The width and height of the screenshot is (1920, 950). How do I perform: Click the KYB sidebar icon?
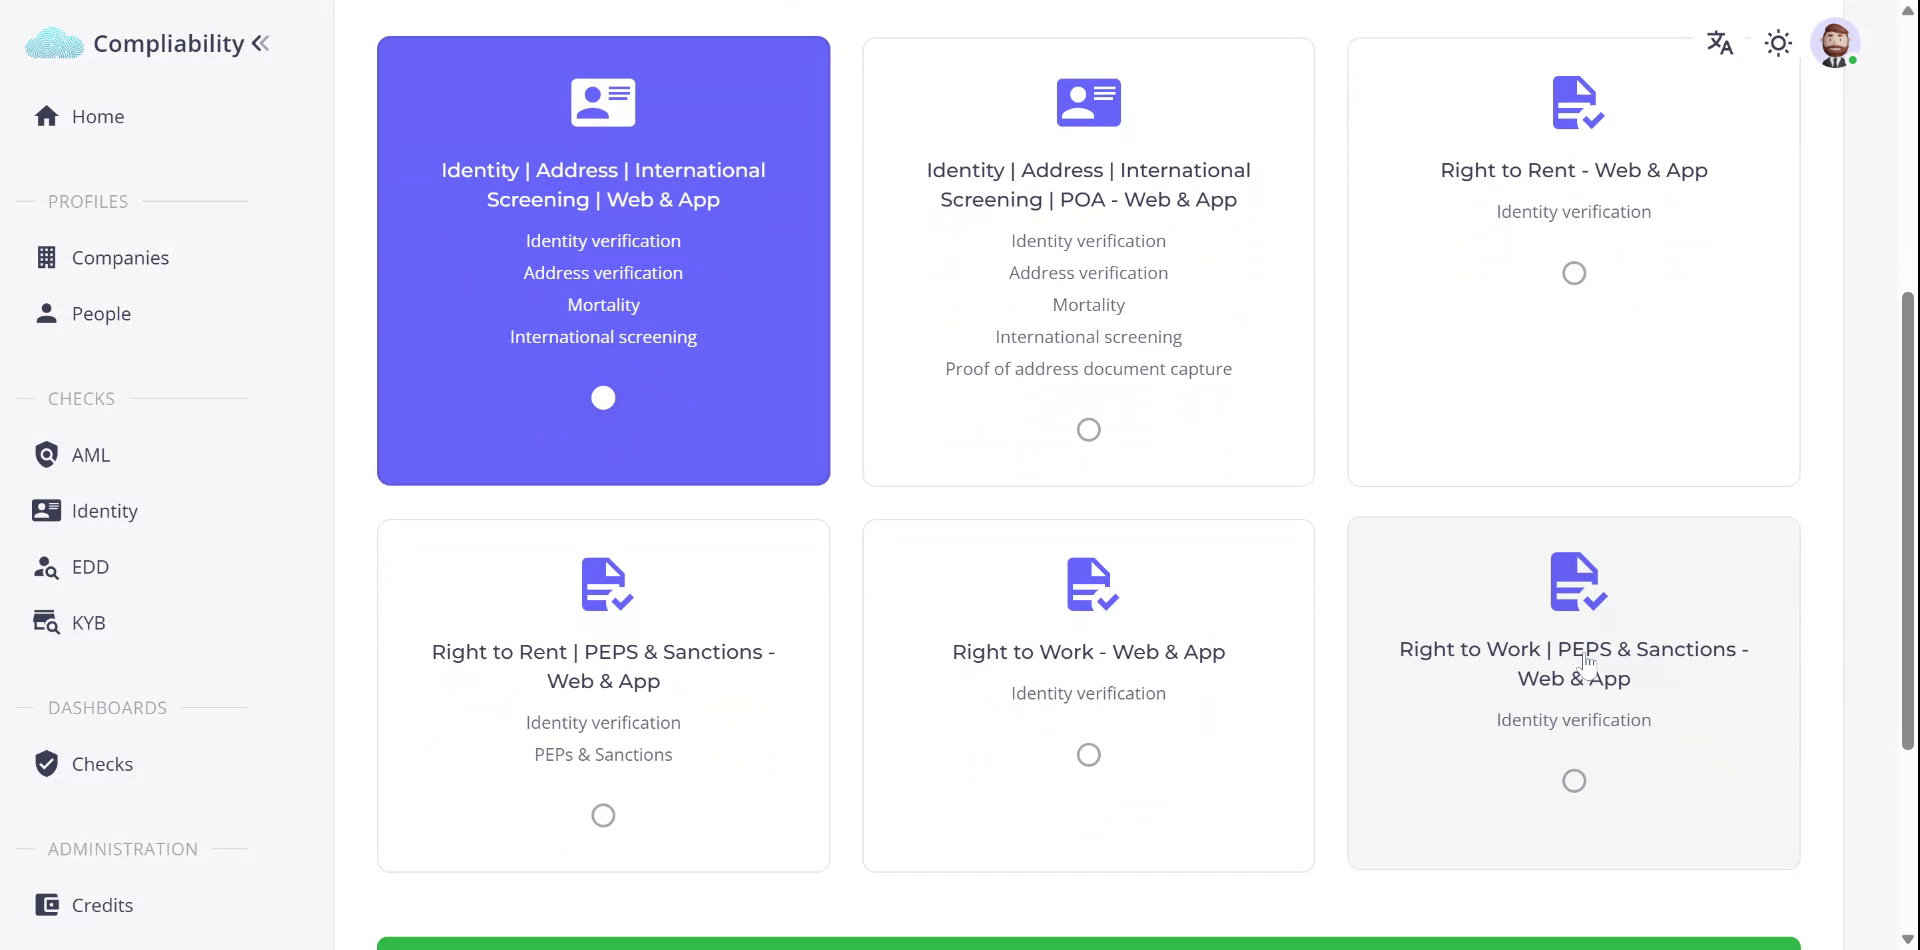46,623
